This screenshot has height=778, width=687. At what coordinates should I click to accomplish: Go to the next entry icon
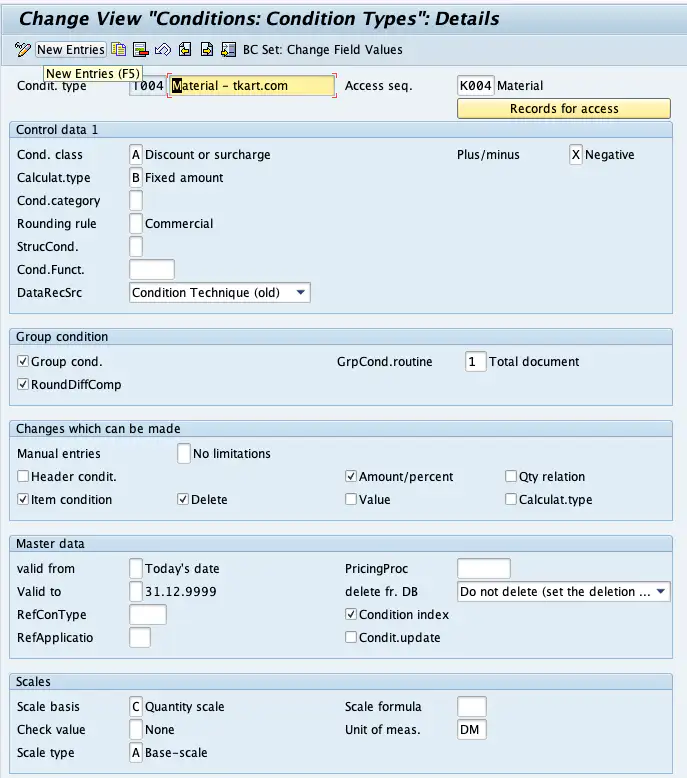click(207, 49)
